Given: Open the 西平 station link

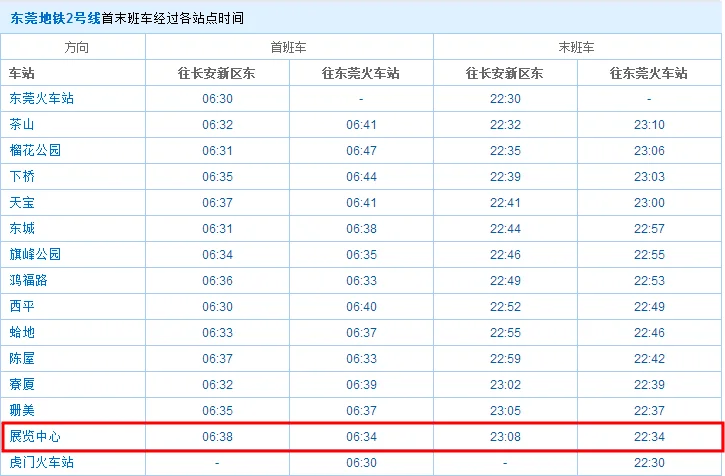Looking at the screenshot, I should (22, 306).
